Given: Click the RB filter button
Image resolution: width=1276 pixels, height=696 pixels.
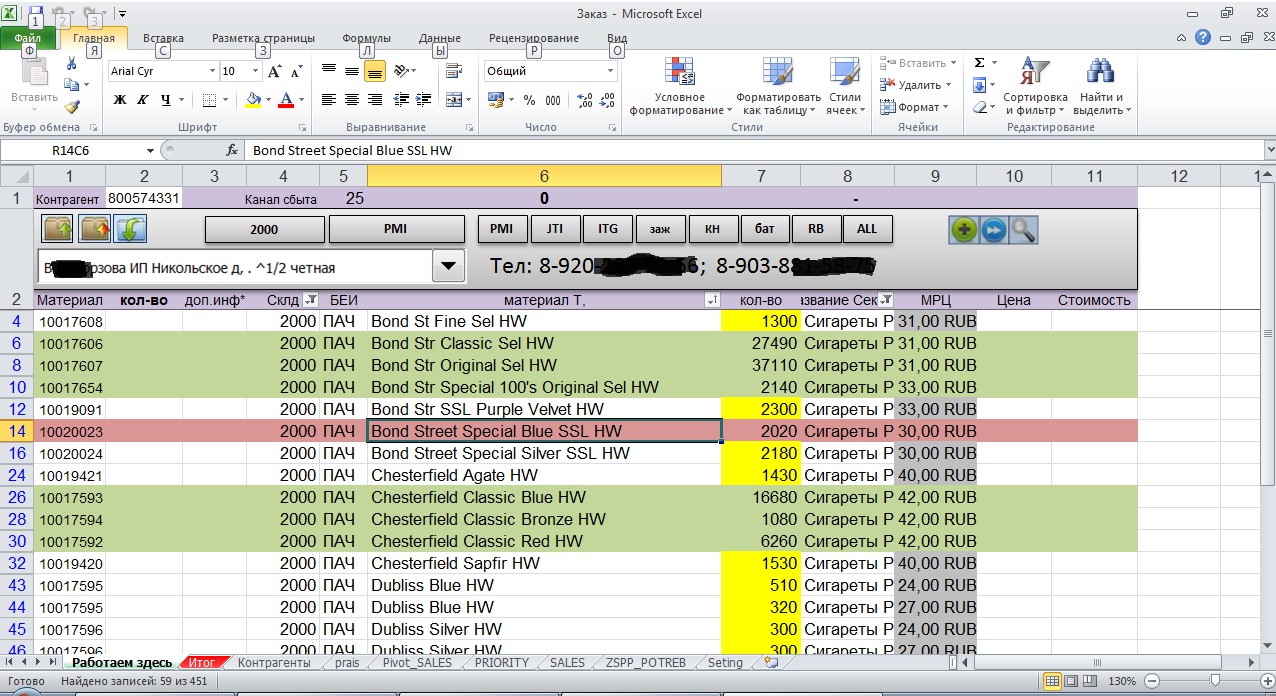Looking at the screenshot, I should coord(815,229).
